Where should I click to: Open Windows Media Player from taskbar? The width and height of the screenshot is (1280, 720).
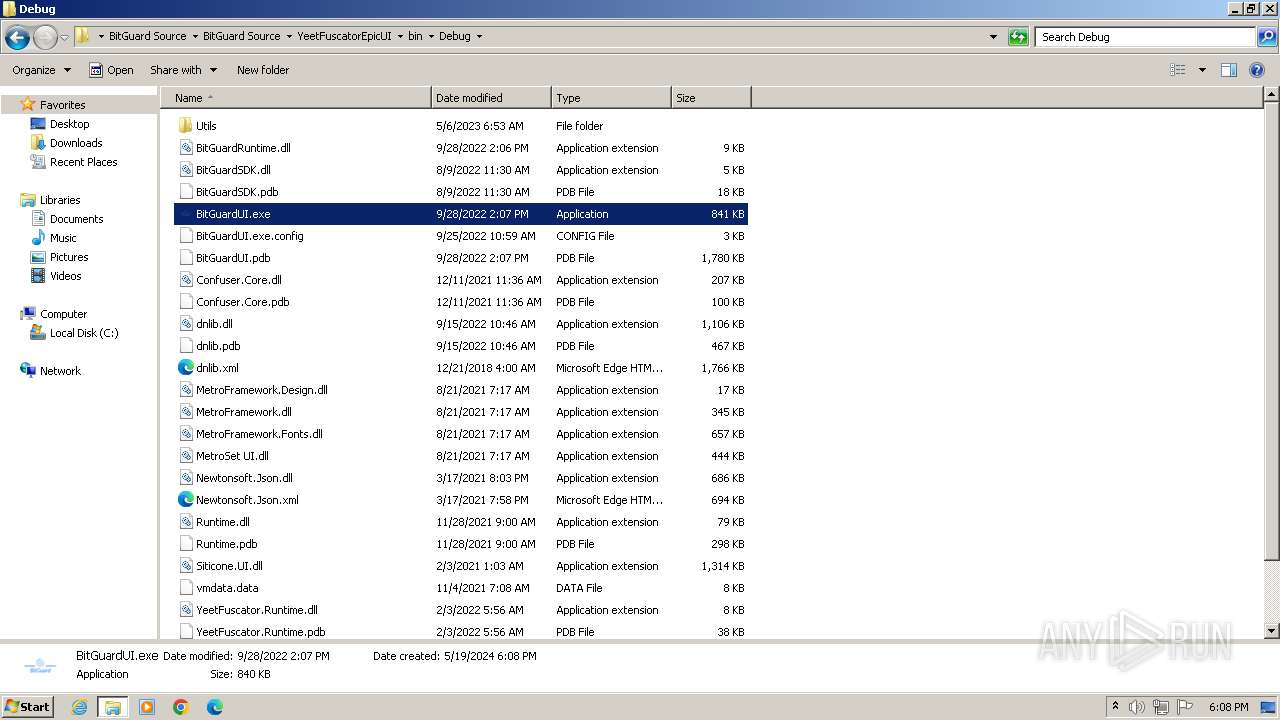(147, 707)
